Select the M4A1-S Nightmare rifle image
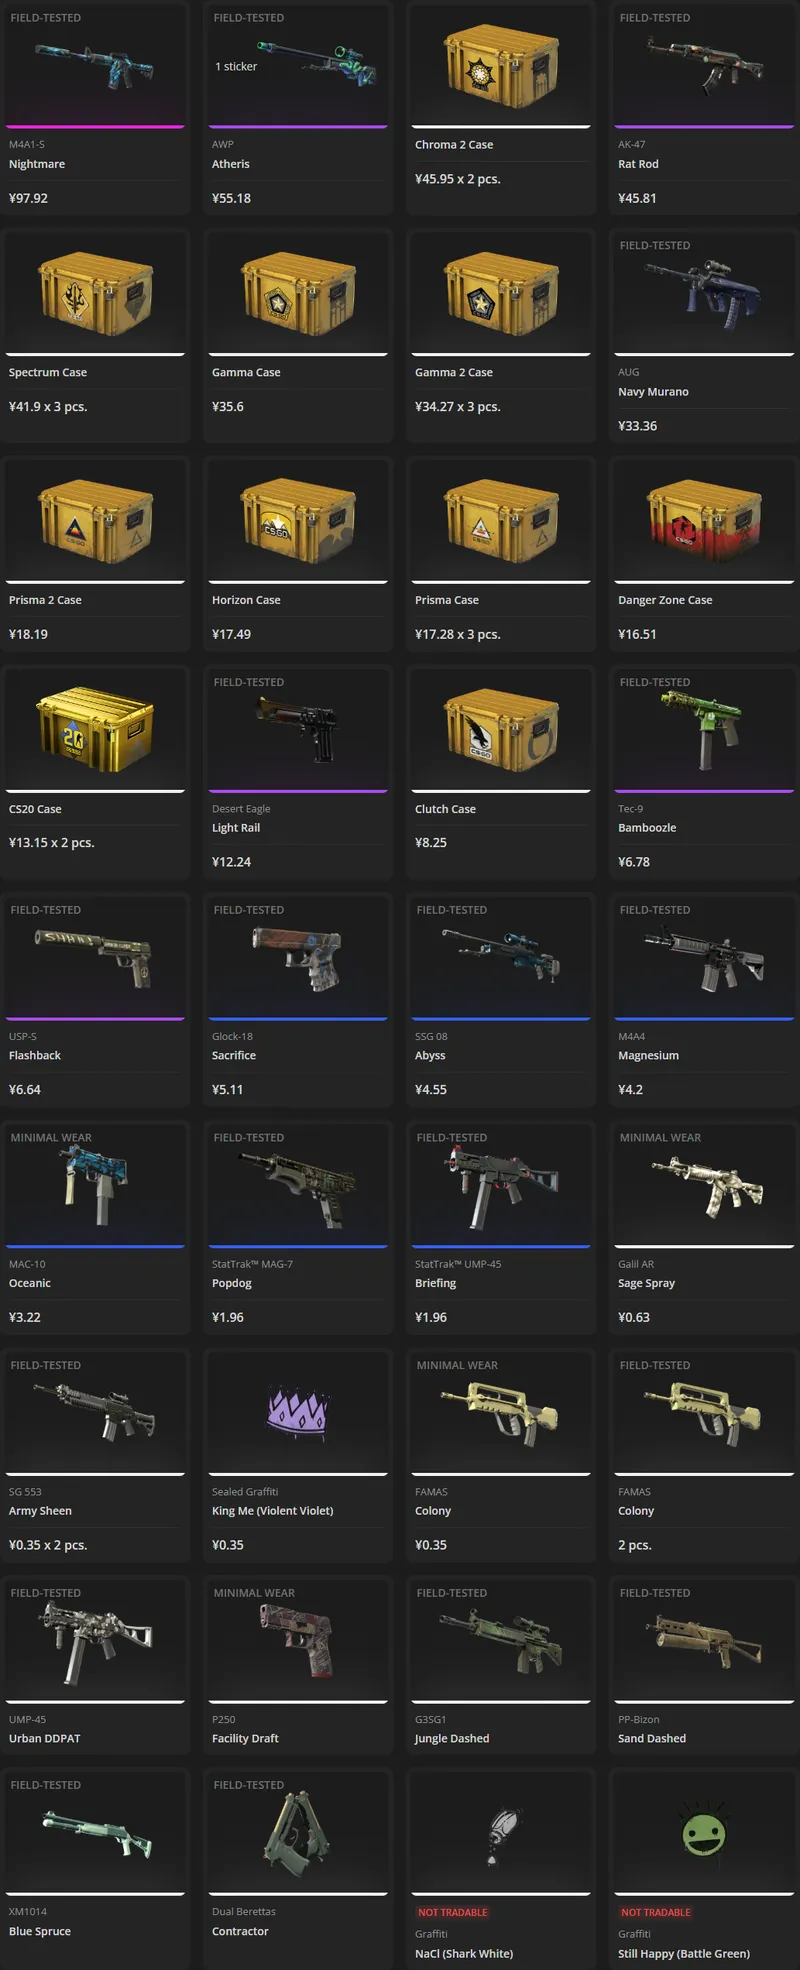 coord(95,65)
